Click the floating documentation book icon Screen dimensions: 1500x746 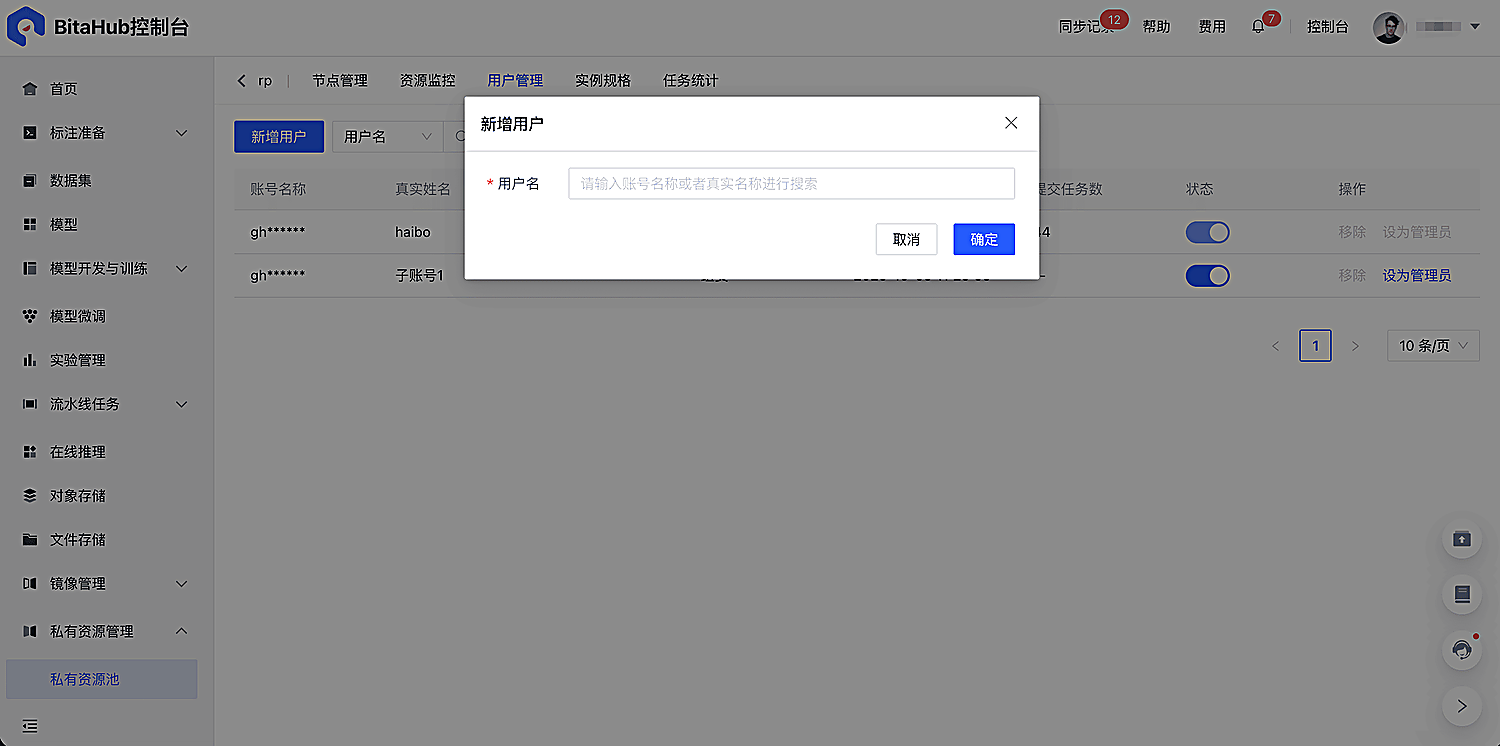point(1462,595)
